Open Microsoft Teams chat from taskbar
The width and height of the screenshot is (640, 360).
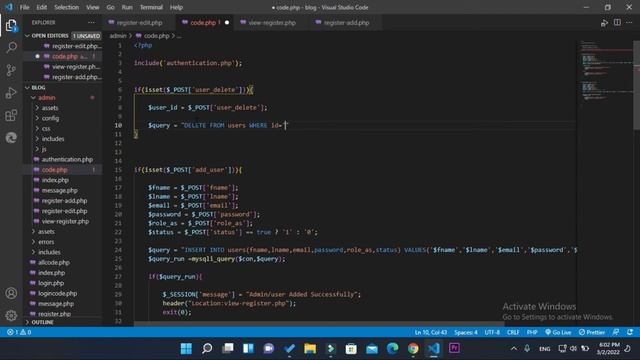(269, 348)
